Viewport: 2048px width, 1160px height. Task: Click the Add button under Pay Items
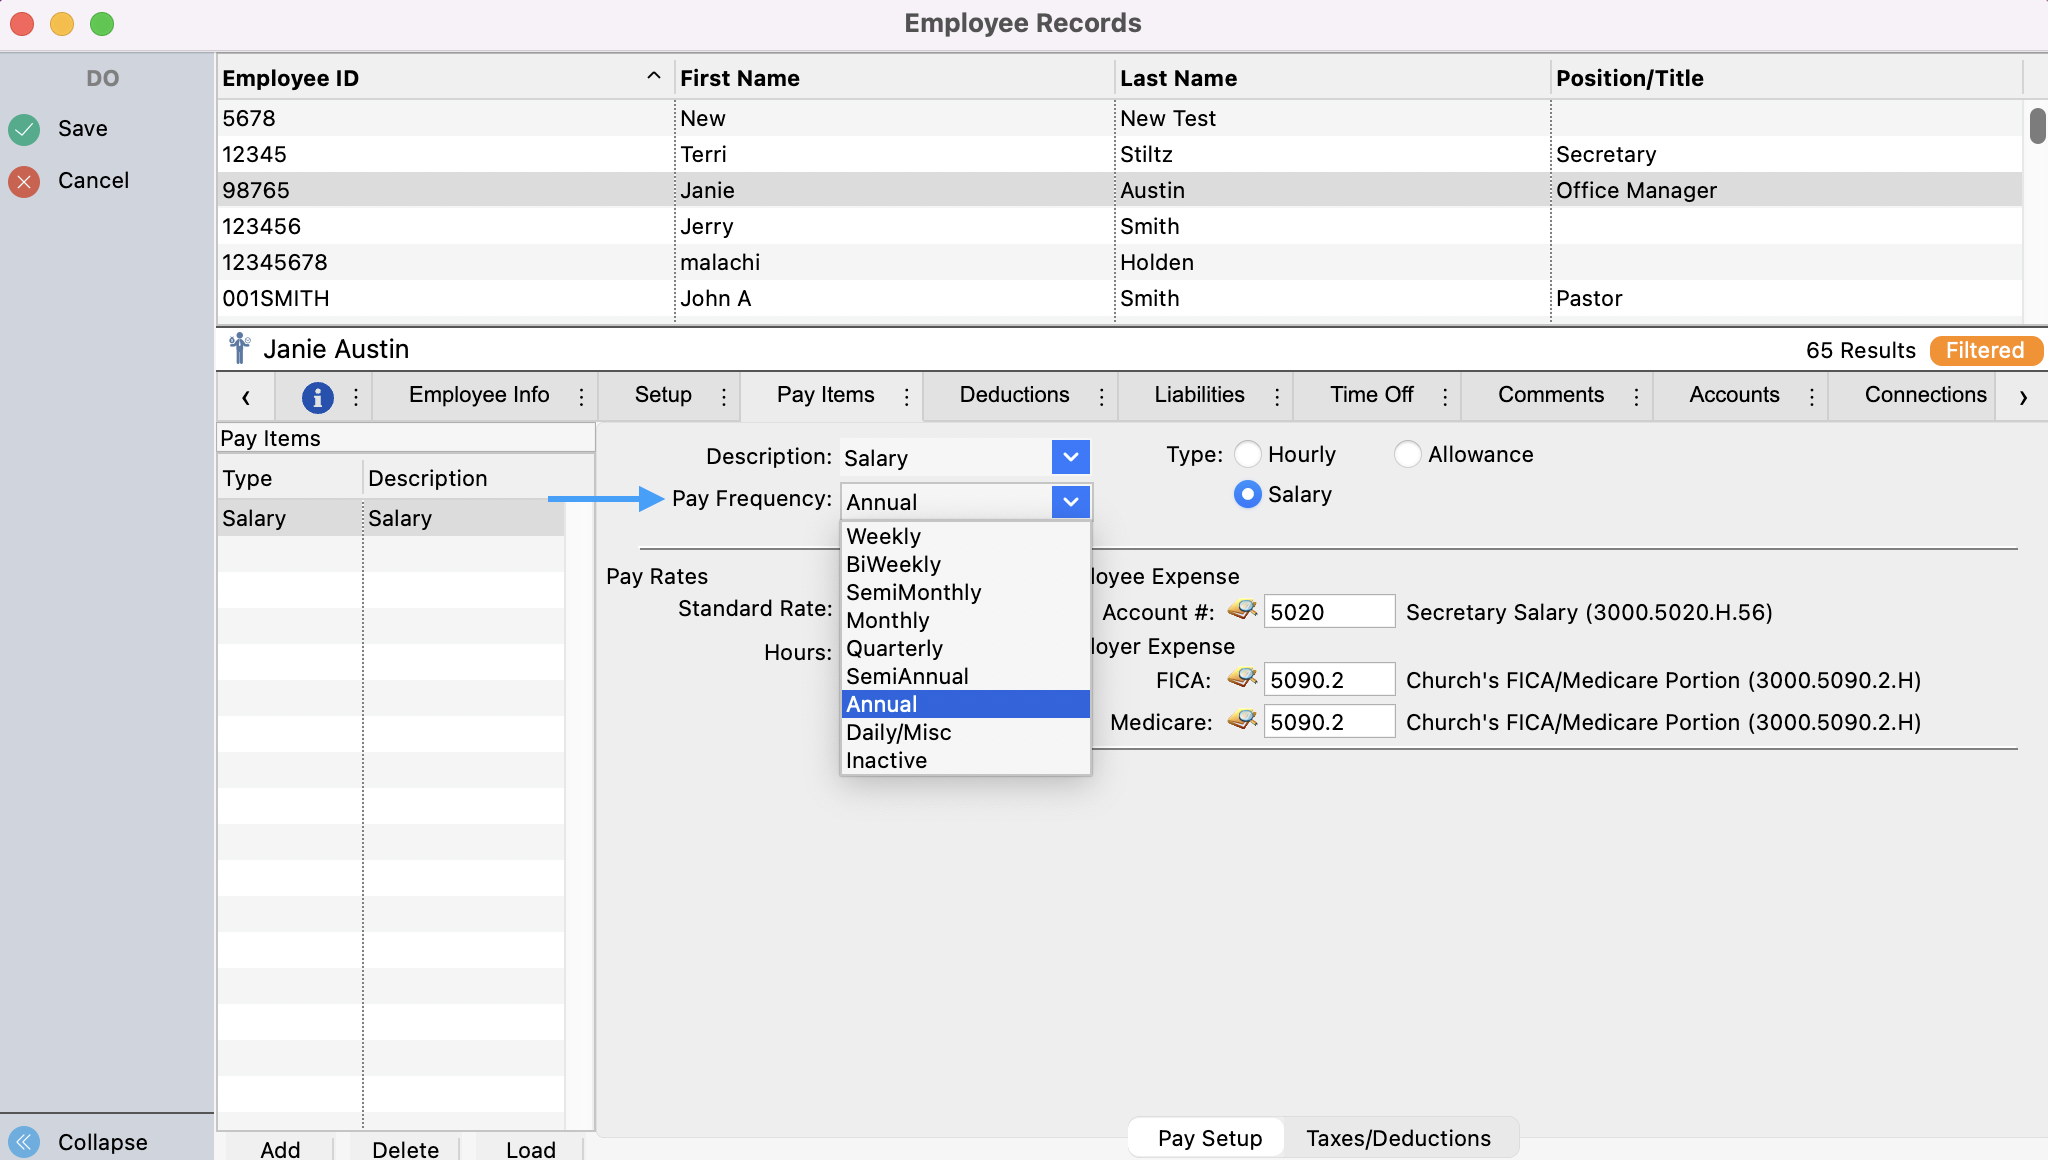[280, 1149]
